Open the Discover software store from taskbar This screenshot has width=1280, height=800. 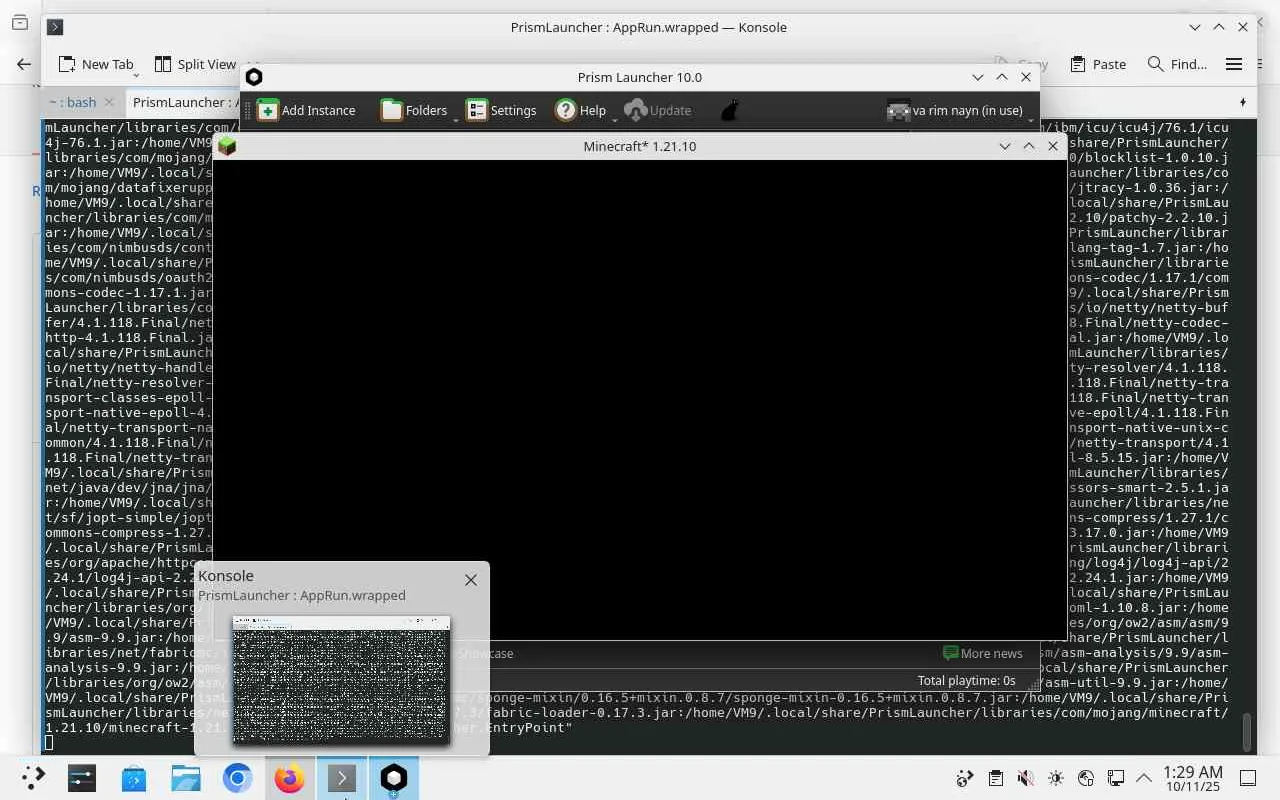133,778
